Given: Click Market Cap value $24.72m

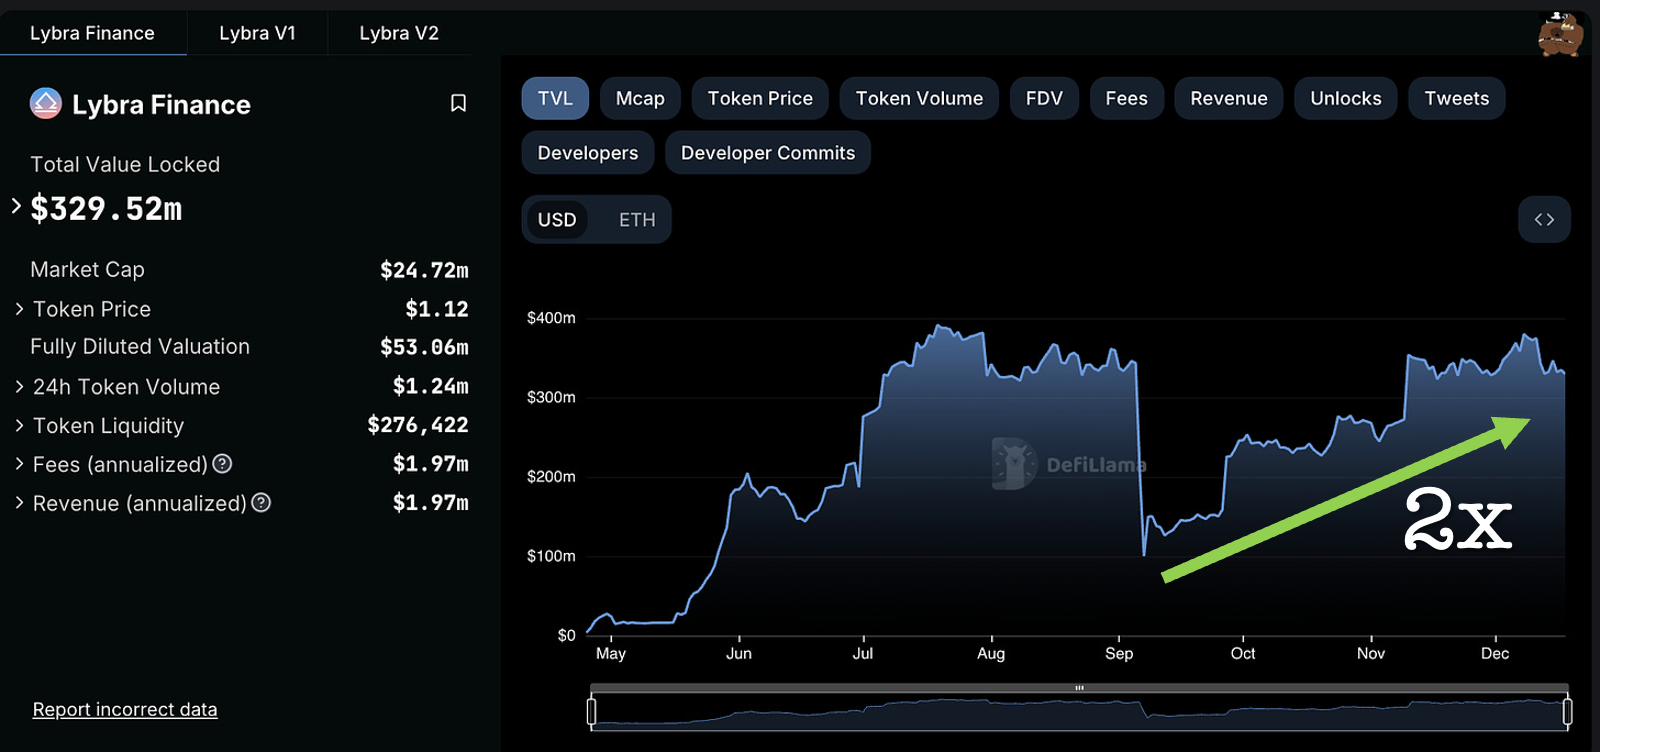Looking at the screenshot, I should click(x=424, y=270).
